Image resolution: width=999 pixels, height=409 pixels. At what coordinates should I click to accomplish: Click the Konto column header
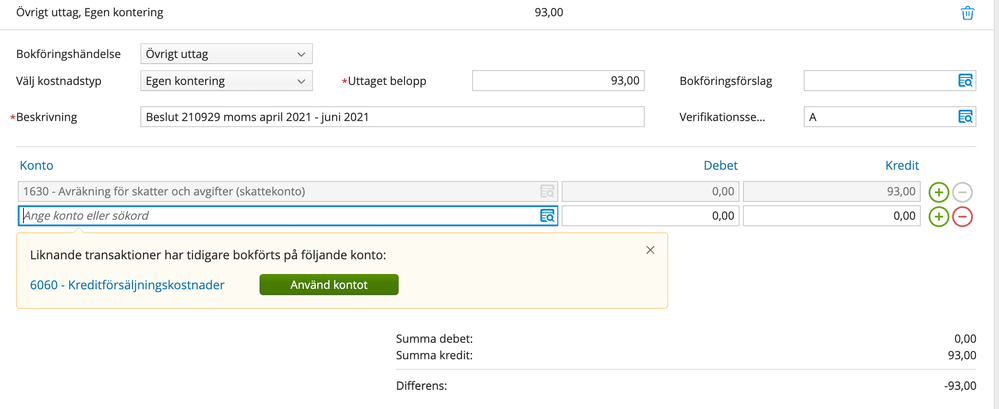pyautogui.click(x=37, y=165)
